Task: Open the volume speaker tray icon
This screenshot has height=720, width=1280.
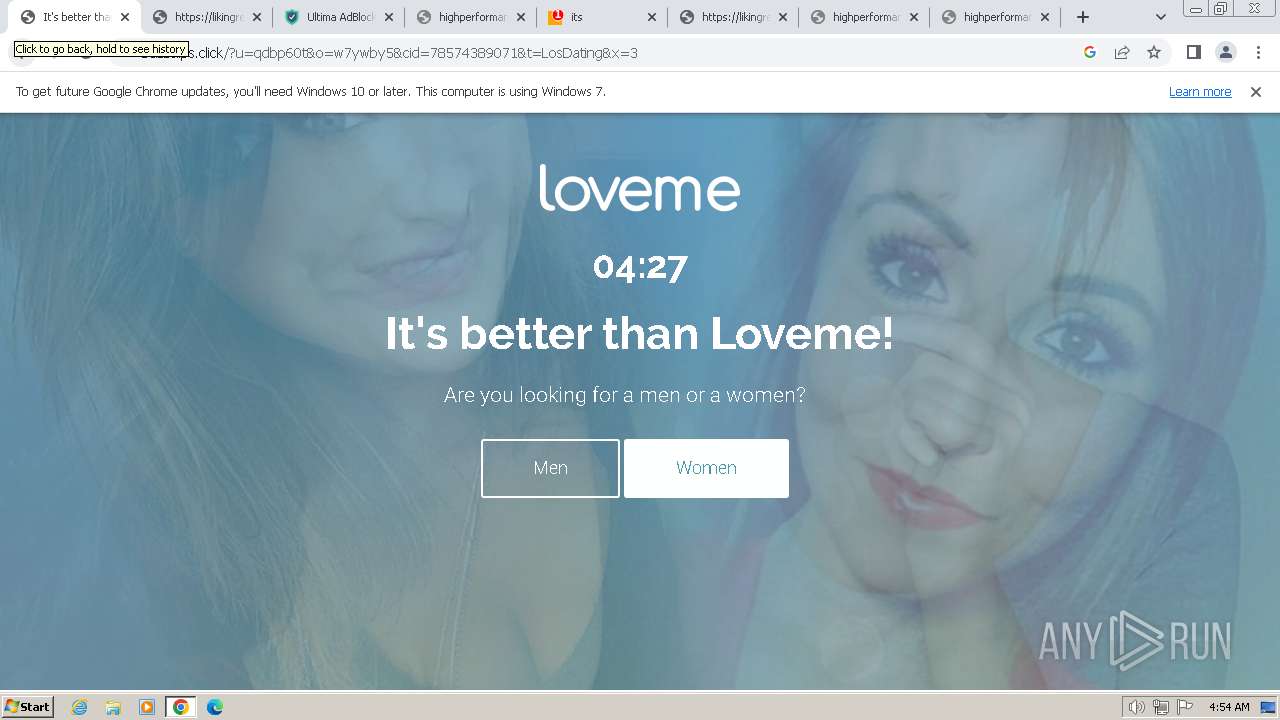Action: (x=1137, y=707)
